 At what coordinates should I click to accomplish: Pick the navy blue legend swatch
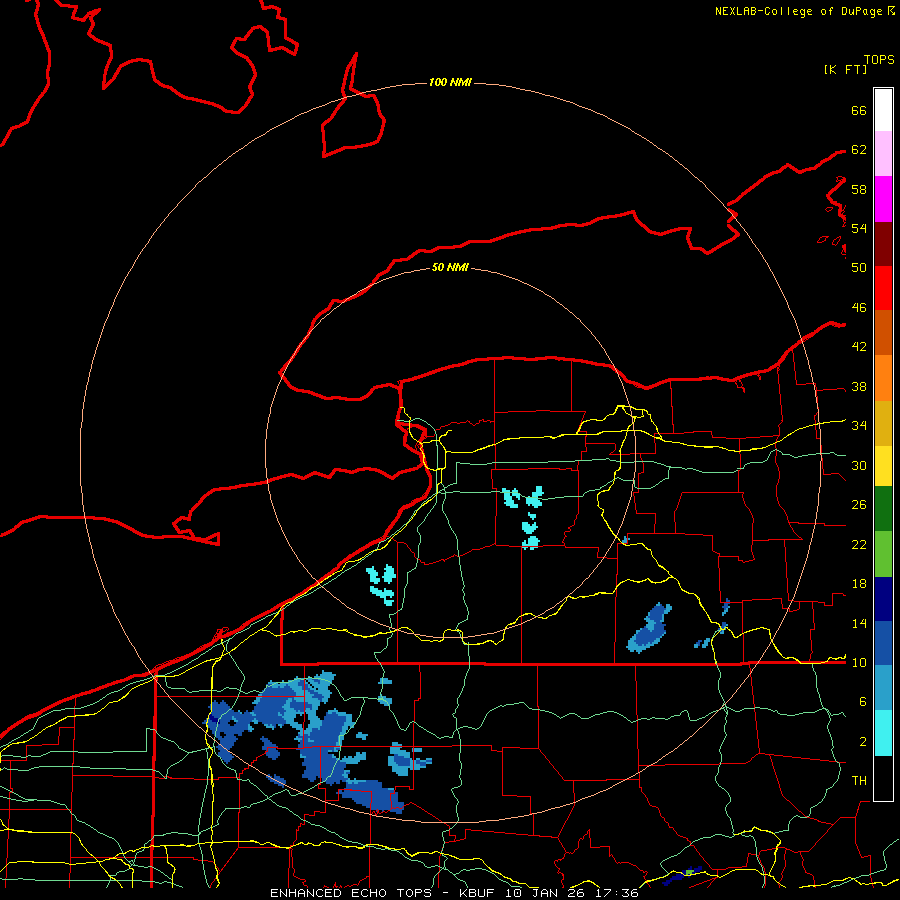coord(883,599)
